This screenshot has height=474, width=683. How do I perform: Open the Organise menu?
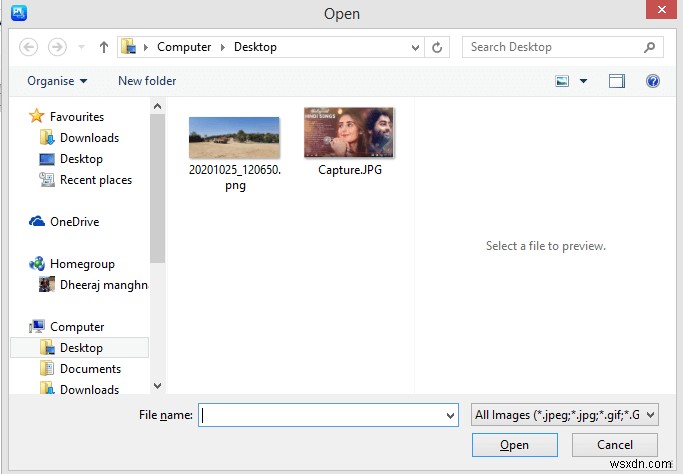tap(57, 81)
